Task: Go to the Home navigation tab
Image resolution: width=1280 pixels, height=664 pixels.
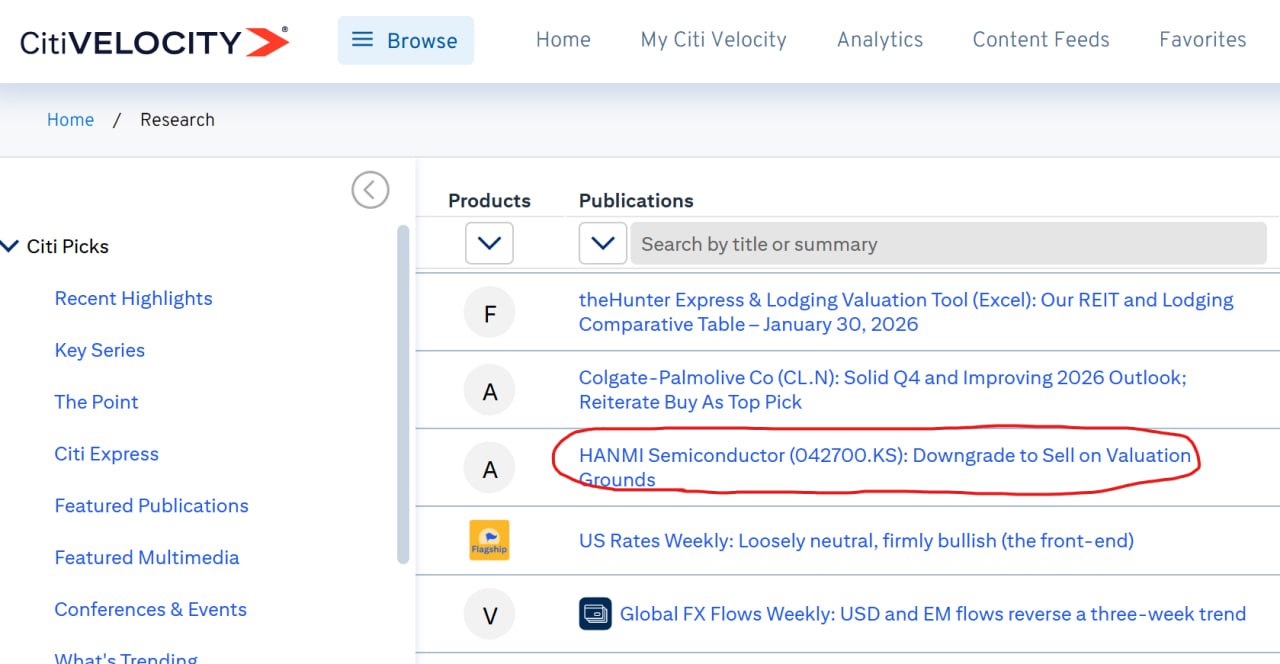Action: coord(563,40)
